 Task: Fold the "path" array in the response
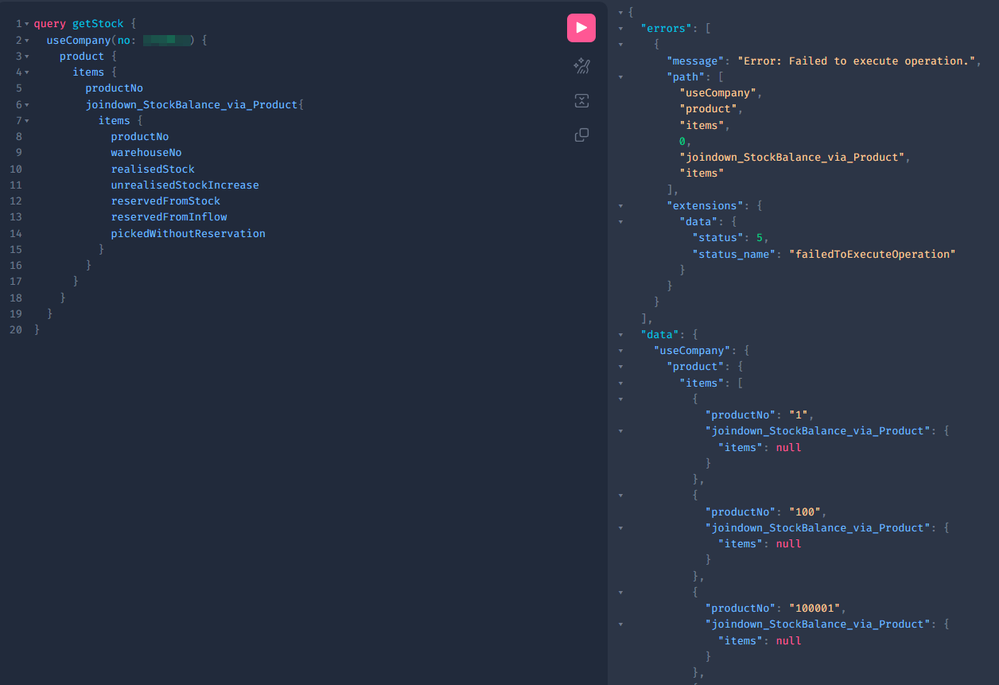(621, 77)
